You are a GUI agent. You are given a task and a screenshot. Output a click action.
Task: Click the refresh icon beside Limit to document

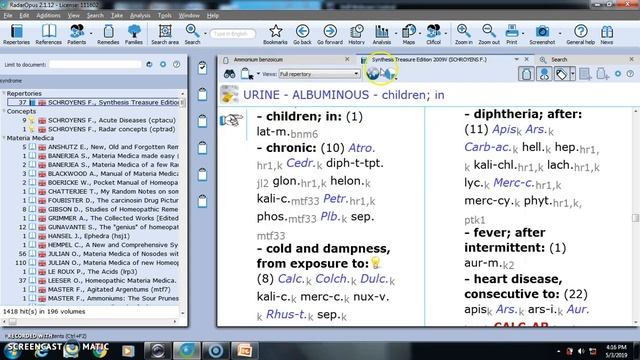[x=149, y=64]
